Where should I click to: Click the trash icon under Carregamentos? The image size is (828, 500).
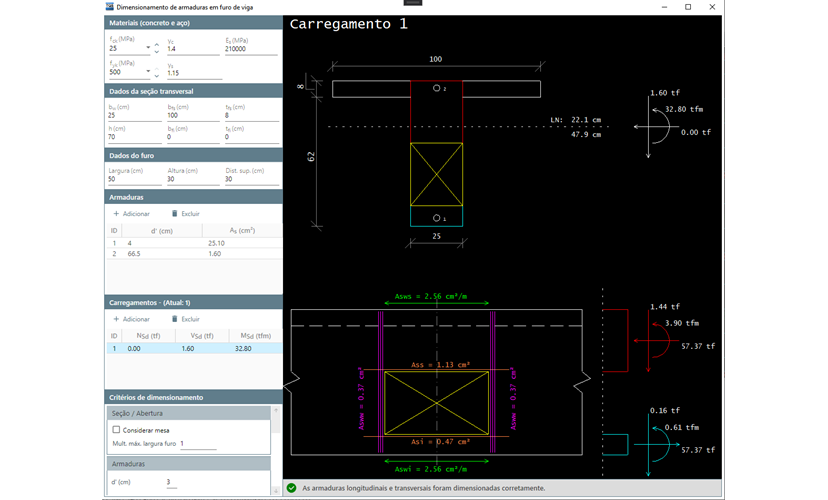(175, 319)
